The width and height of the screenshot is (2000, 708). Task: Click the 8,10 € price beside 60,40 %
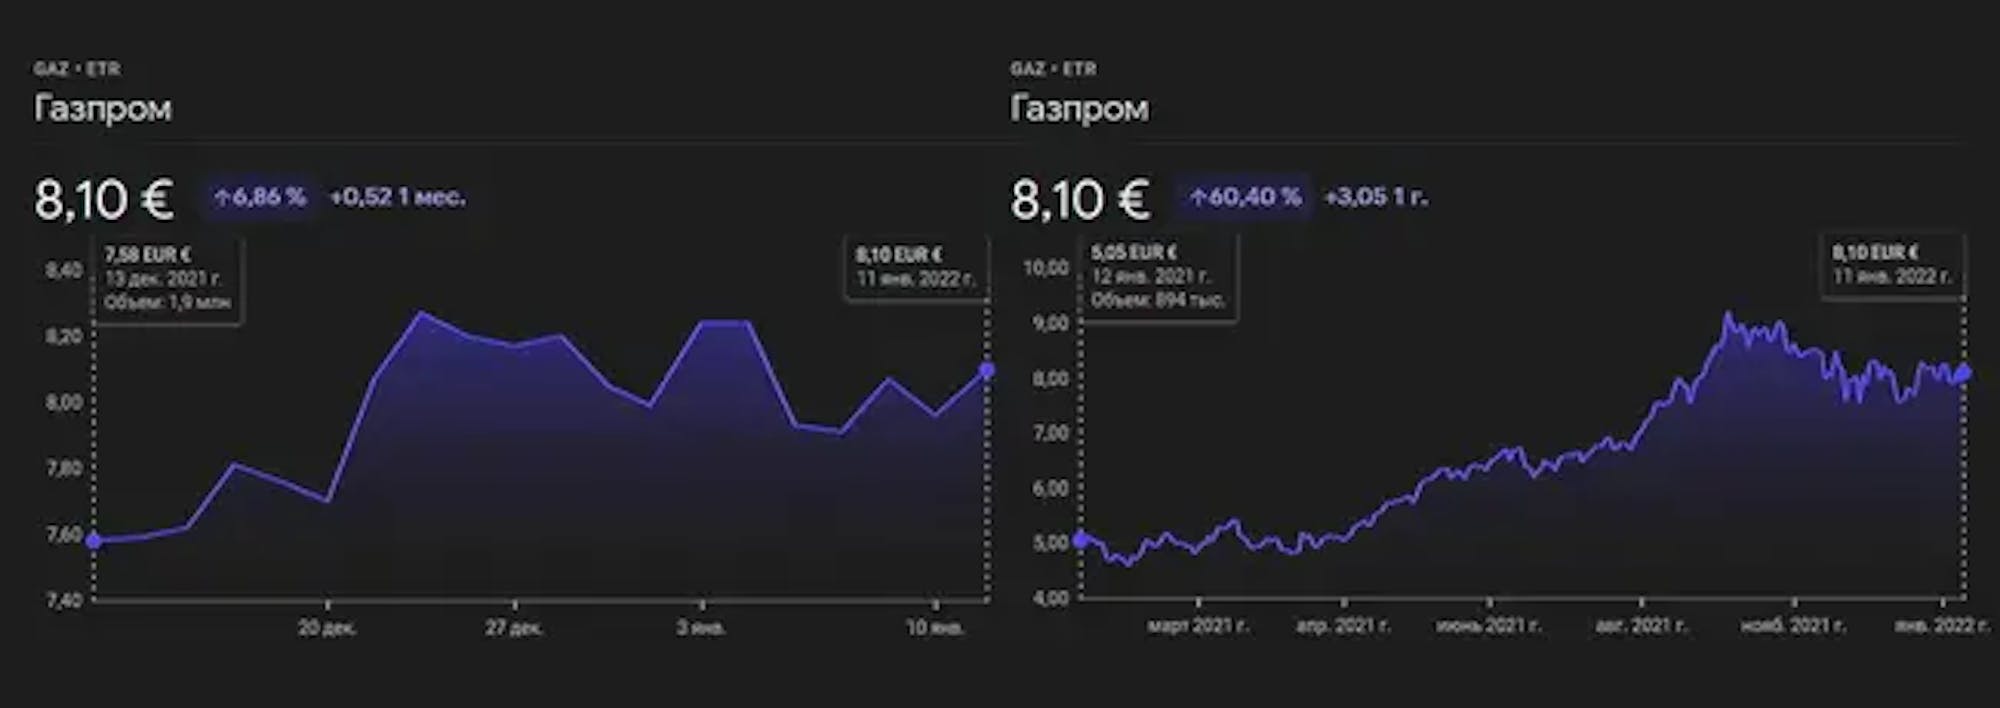pos(1080,199)
